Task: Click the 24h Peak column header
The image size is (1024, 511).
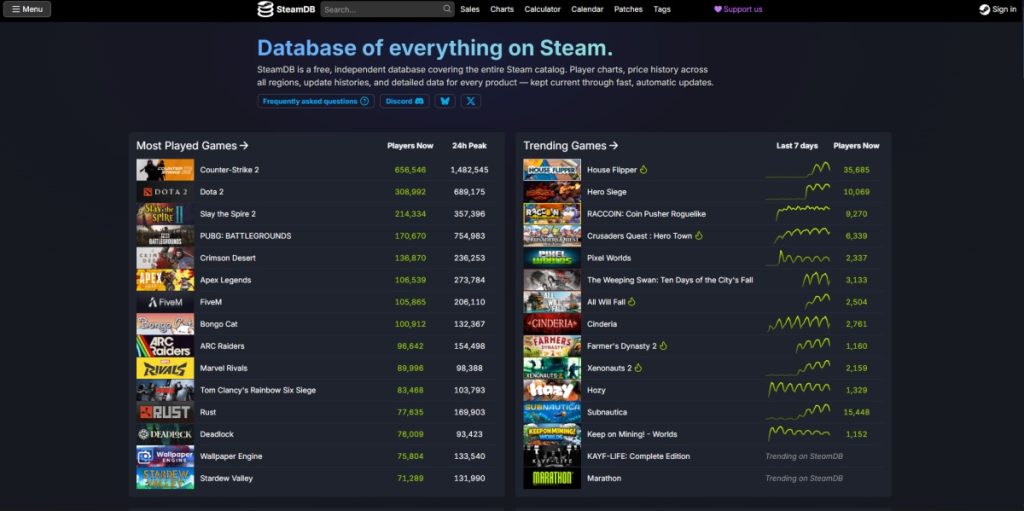Action: point(469,146)
